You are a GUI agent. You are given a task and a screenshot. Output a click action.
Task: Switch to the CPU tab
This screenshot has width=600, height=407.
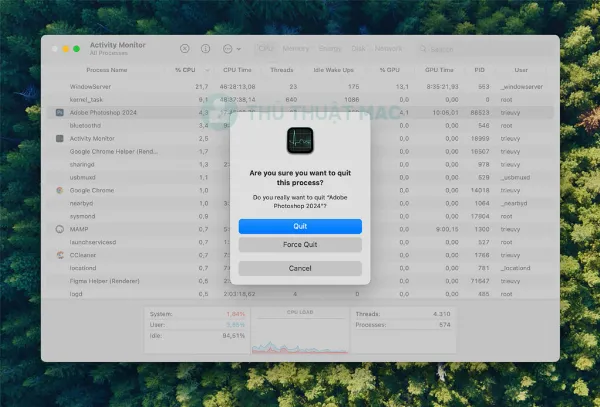(266, 49)
